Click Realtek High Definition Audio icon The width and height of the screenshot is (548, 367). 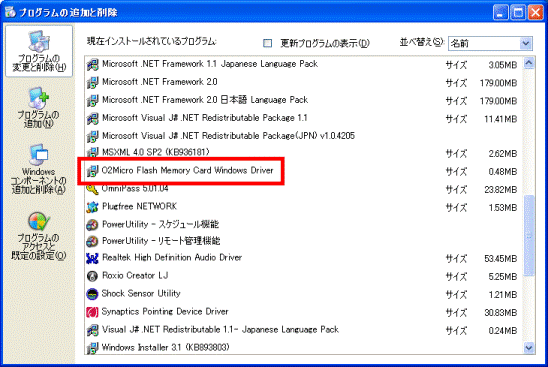[92, 258]
